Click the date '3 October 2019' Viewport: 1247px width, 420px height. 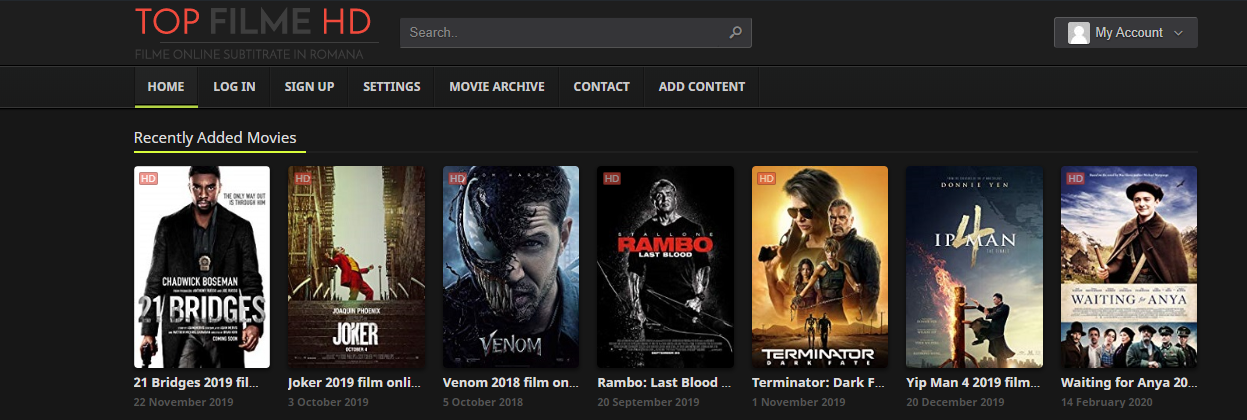(328, 402)
